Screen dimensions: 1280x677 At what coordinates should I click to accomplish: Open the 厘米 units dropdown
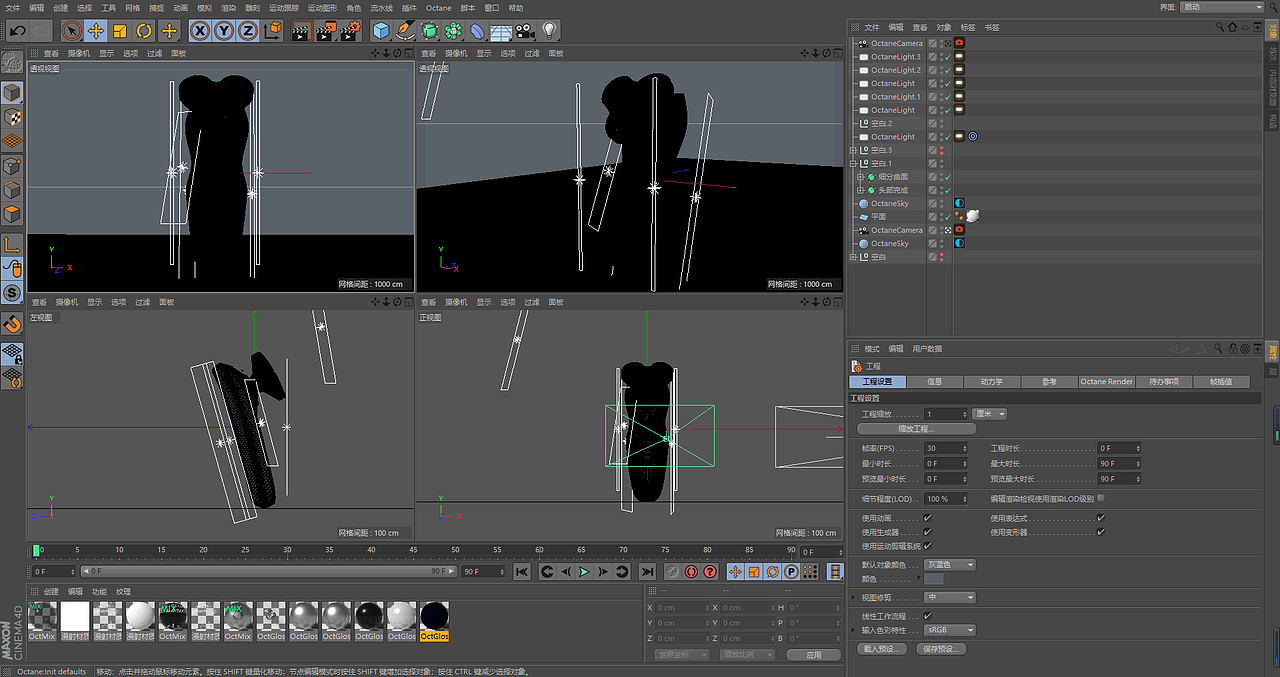click(989, 414)
